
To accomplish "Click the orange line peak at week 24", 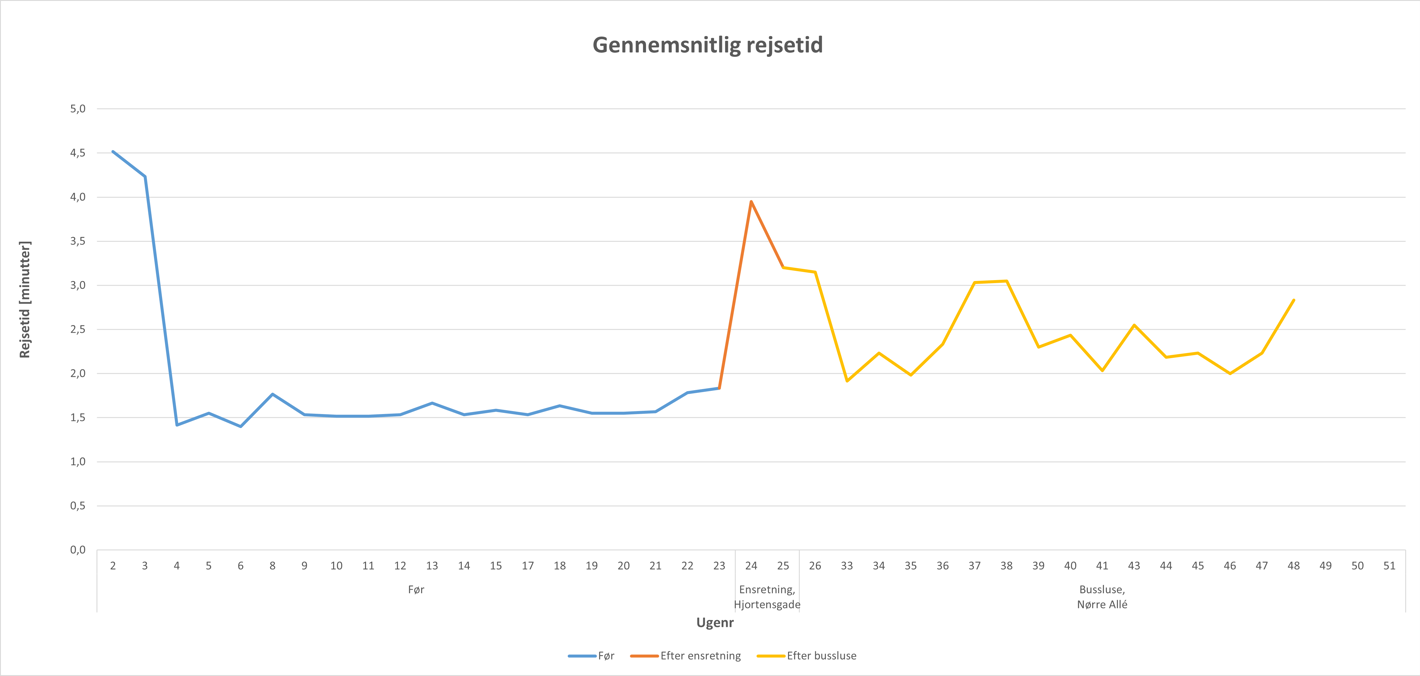I will pos(751,202).
